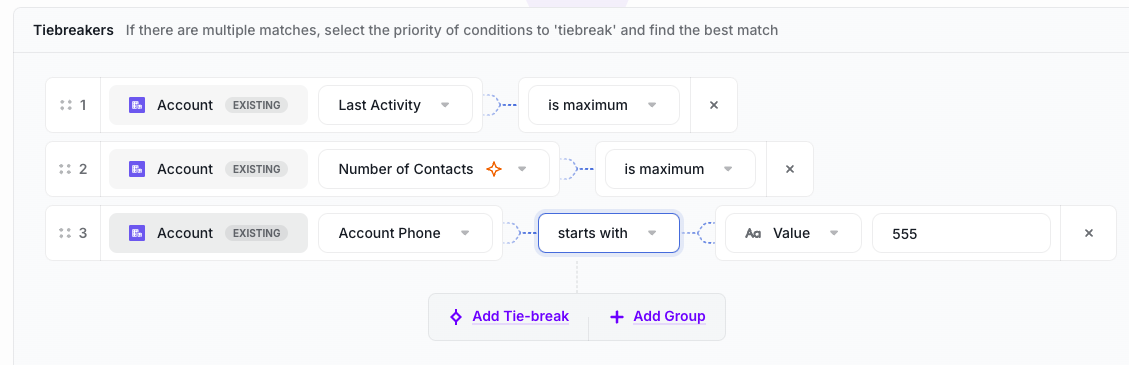Click the orange sparkle icon beside Number of Contacts

pos(494,169)
